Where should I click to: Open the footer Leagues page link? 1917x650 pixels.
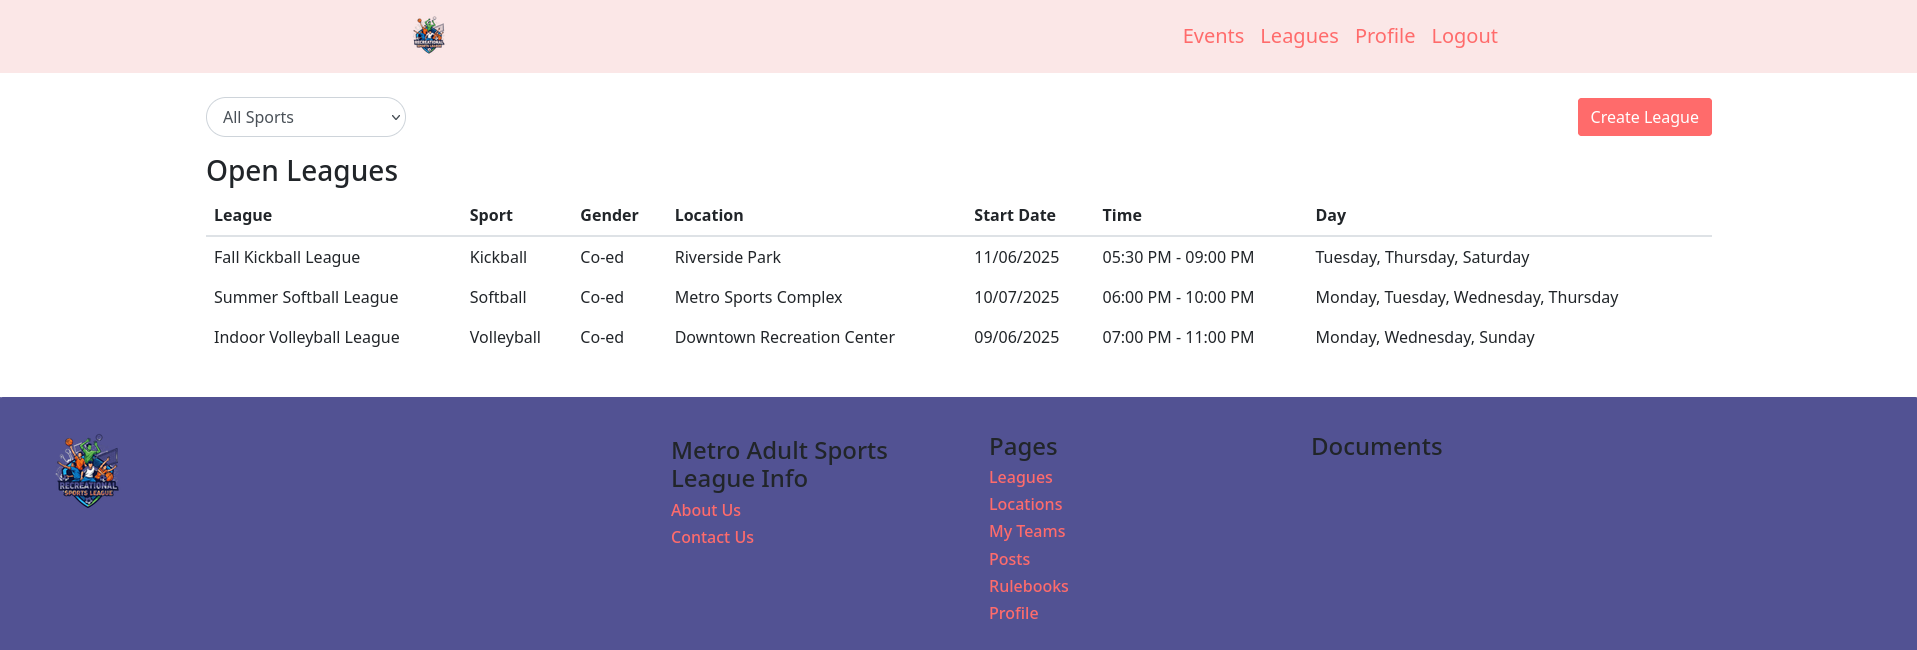coord(1020,477)
